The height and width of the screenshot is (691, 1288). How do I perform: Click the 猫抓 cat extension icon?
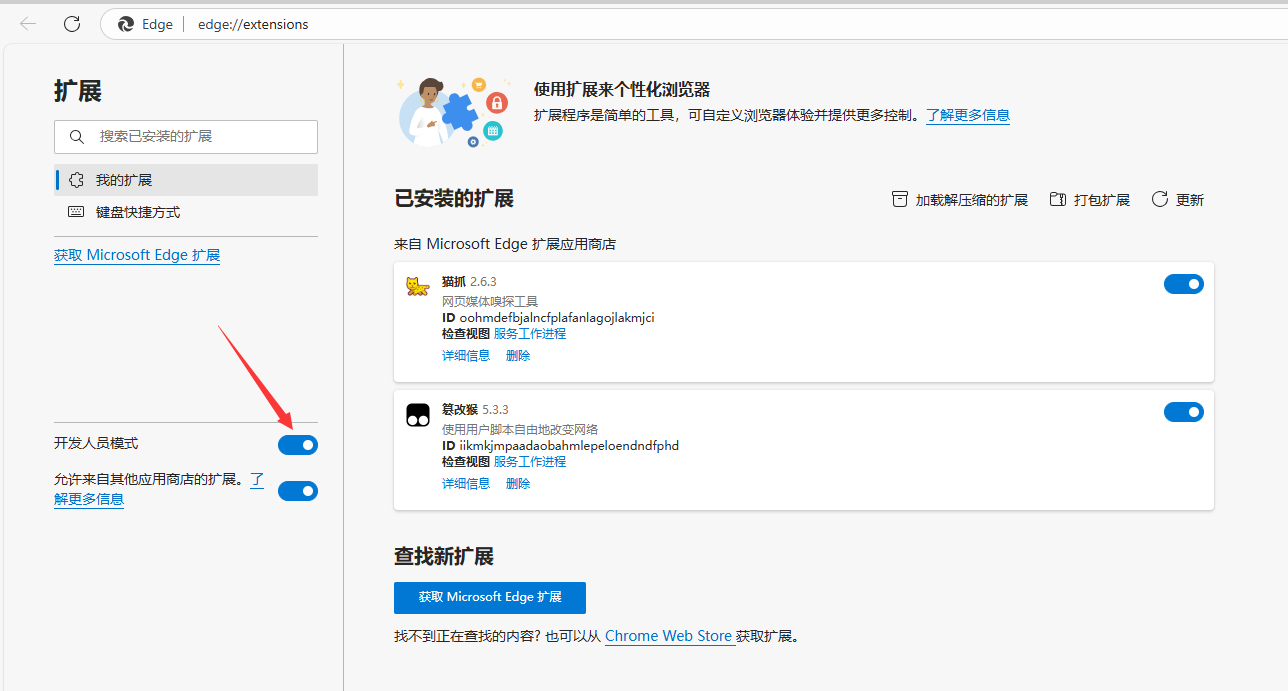pos(417,287)
